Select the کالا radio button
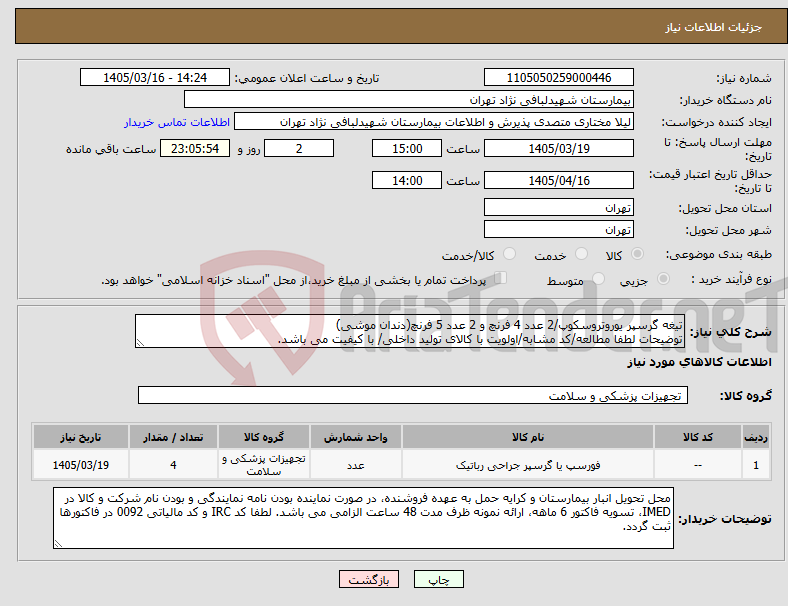This screenshot has height=606, width=788. 637,254
